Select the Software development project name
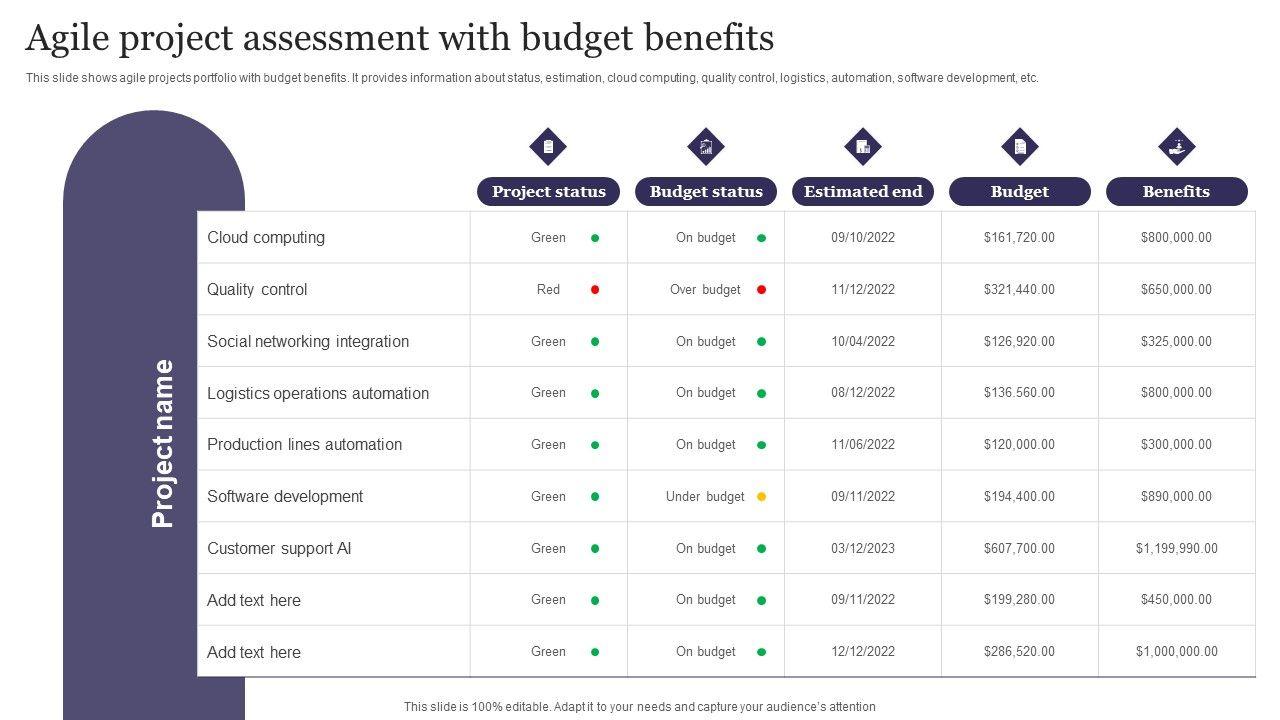Viewport: 1280px width, 720px height. [x=285, y=497]
